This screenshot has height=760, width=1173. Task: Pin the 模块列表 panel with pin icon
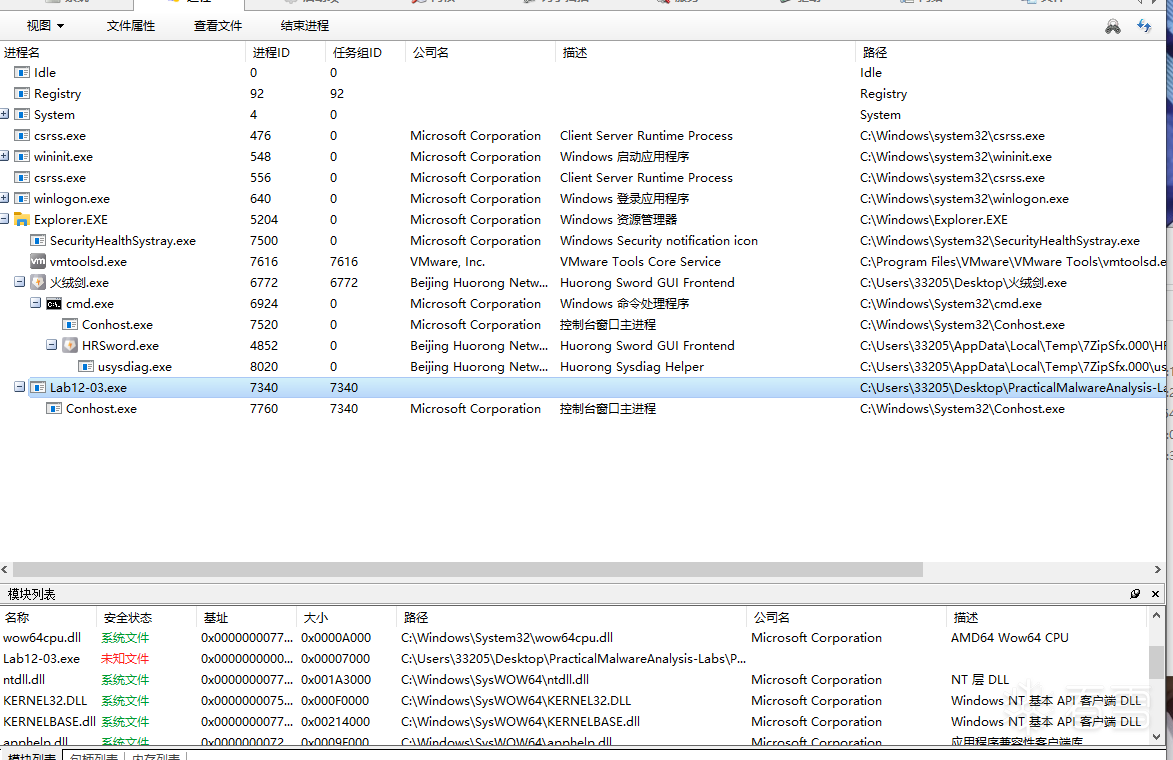pos(1135,593)
